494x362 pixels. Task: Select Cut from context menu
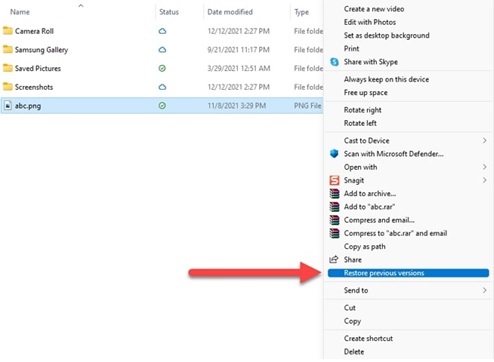click(350, 308)
